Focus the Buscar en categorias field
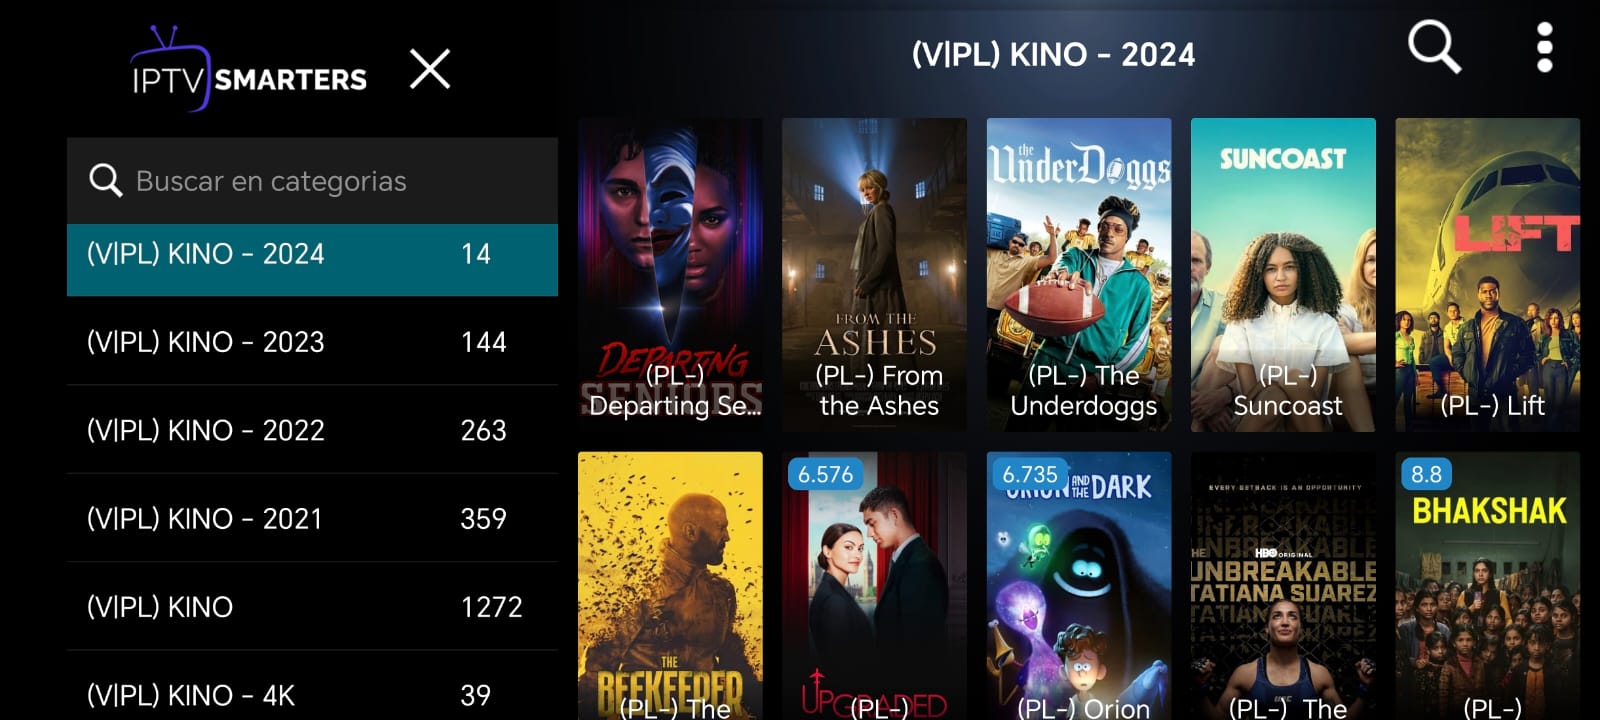This screenshot has width=1600, height=720. [x=312, y=180]
